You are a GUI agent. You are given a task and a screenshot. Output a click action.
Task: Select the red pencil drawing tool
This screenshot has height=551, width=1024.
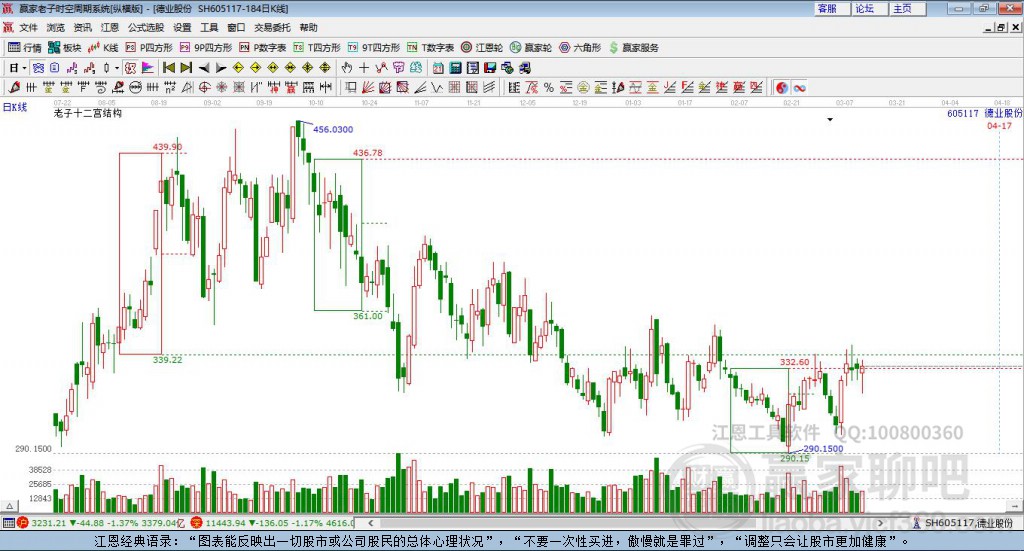tap(14, 87)
